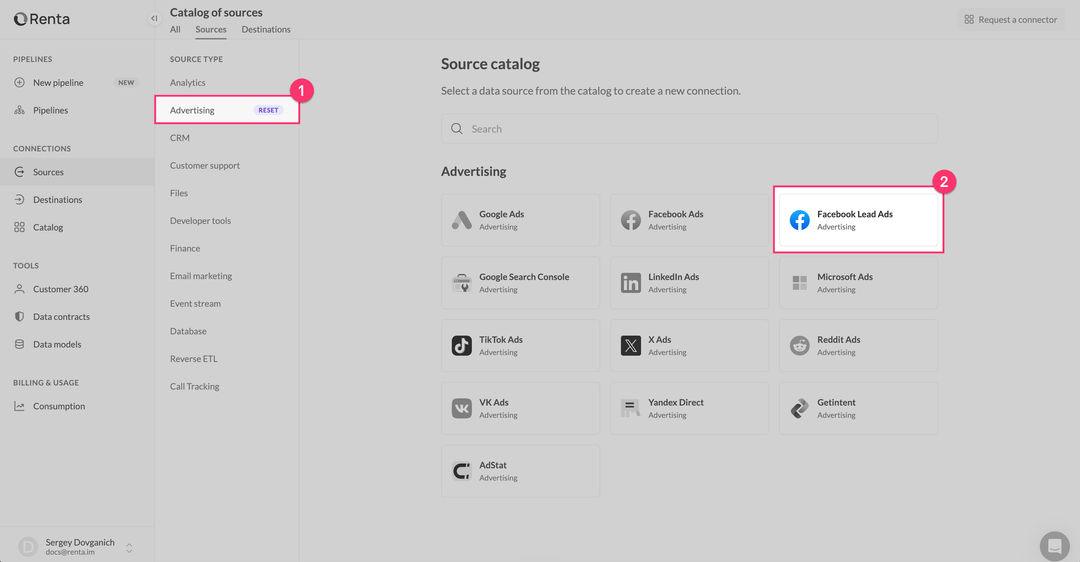This screenshot has height=562, width=1080.
Task: Click the LinkedIn Ads logo icon
Action: [x=630, y=283]
